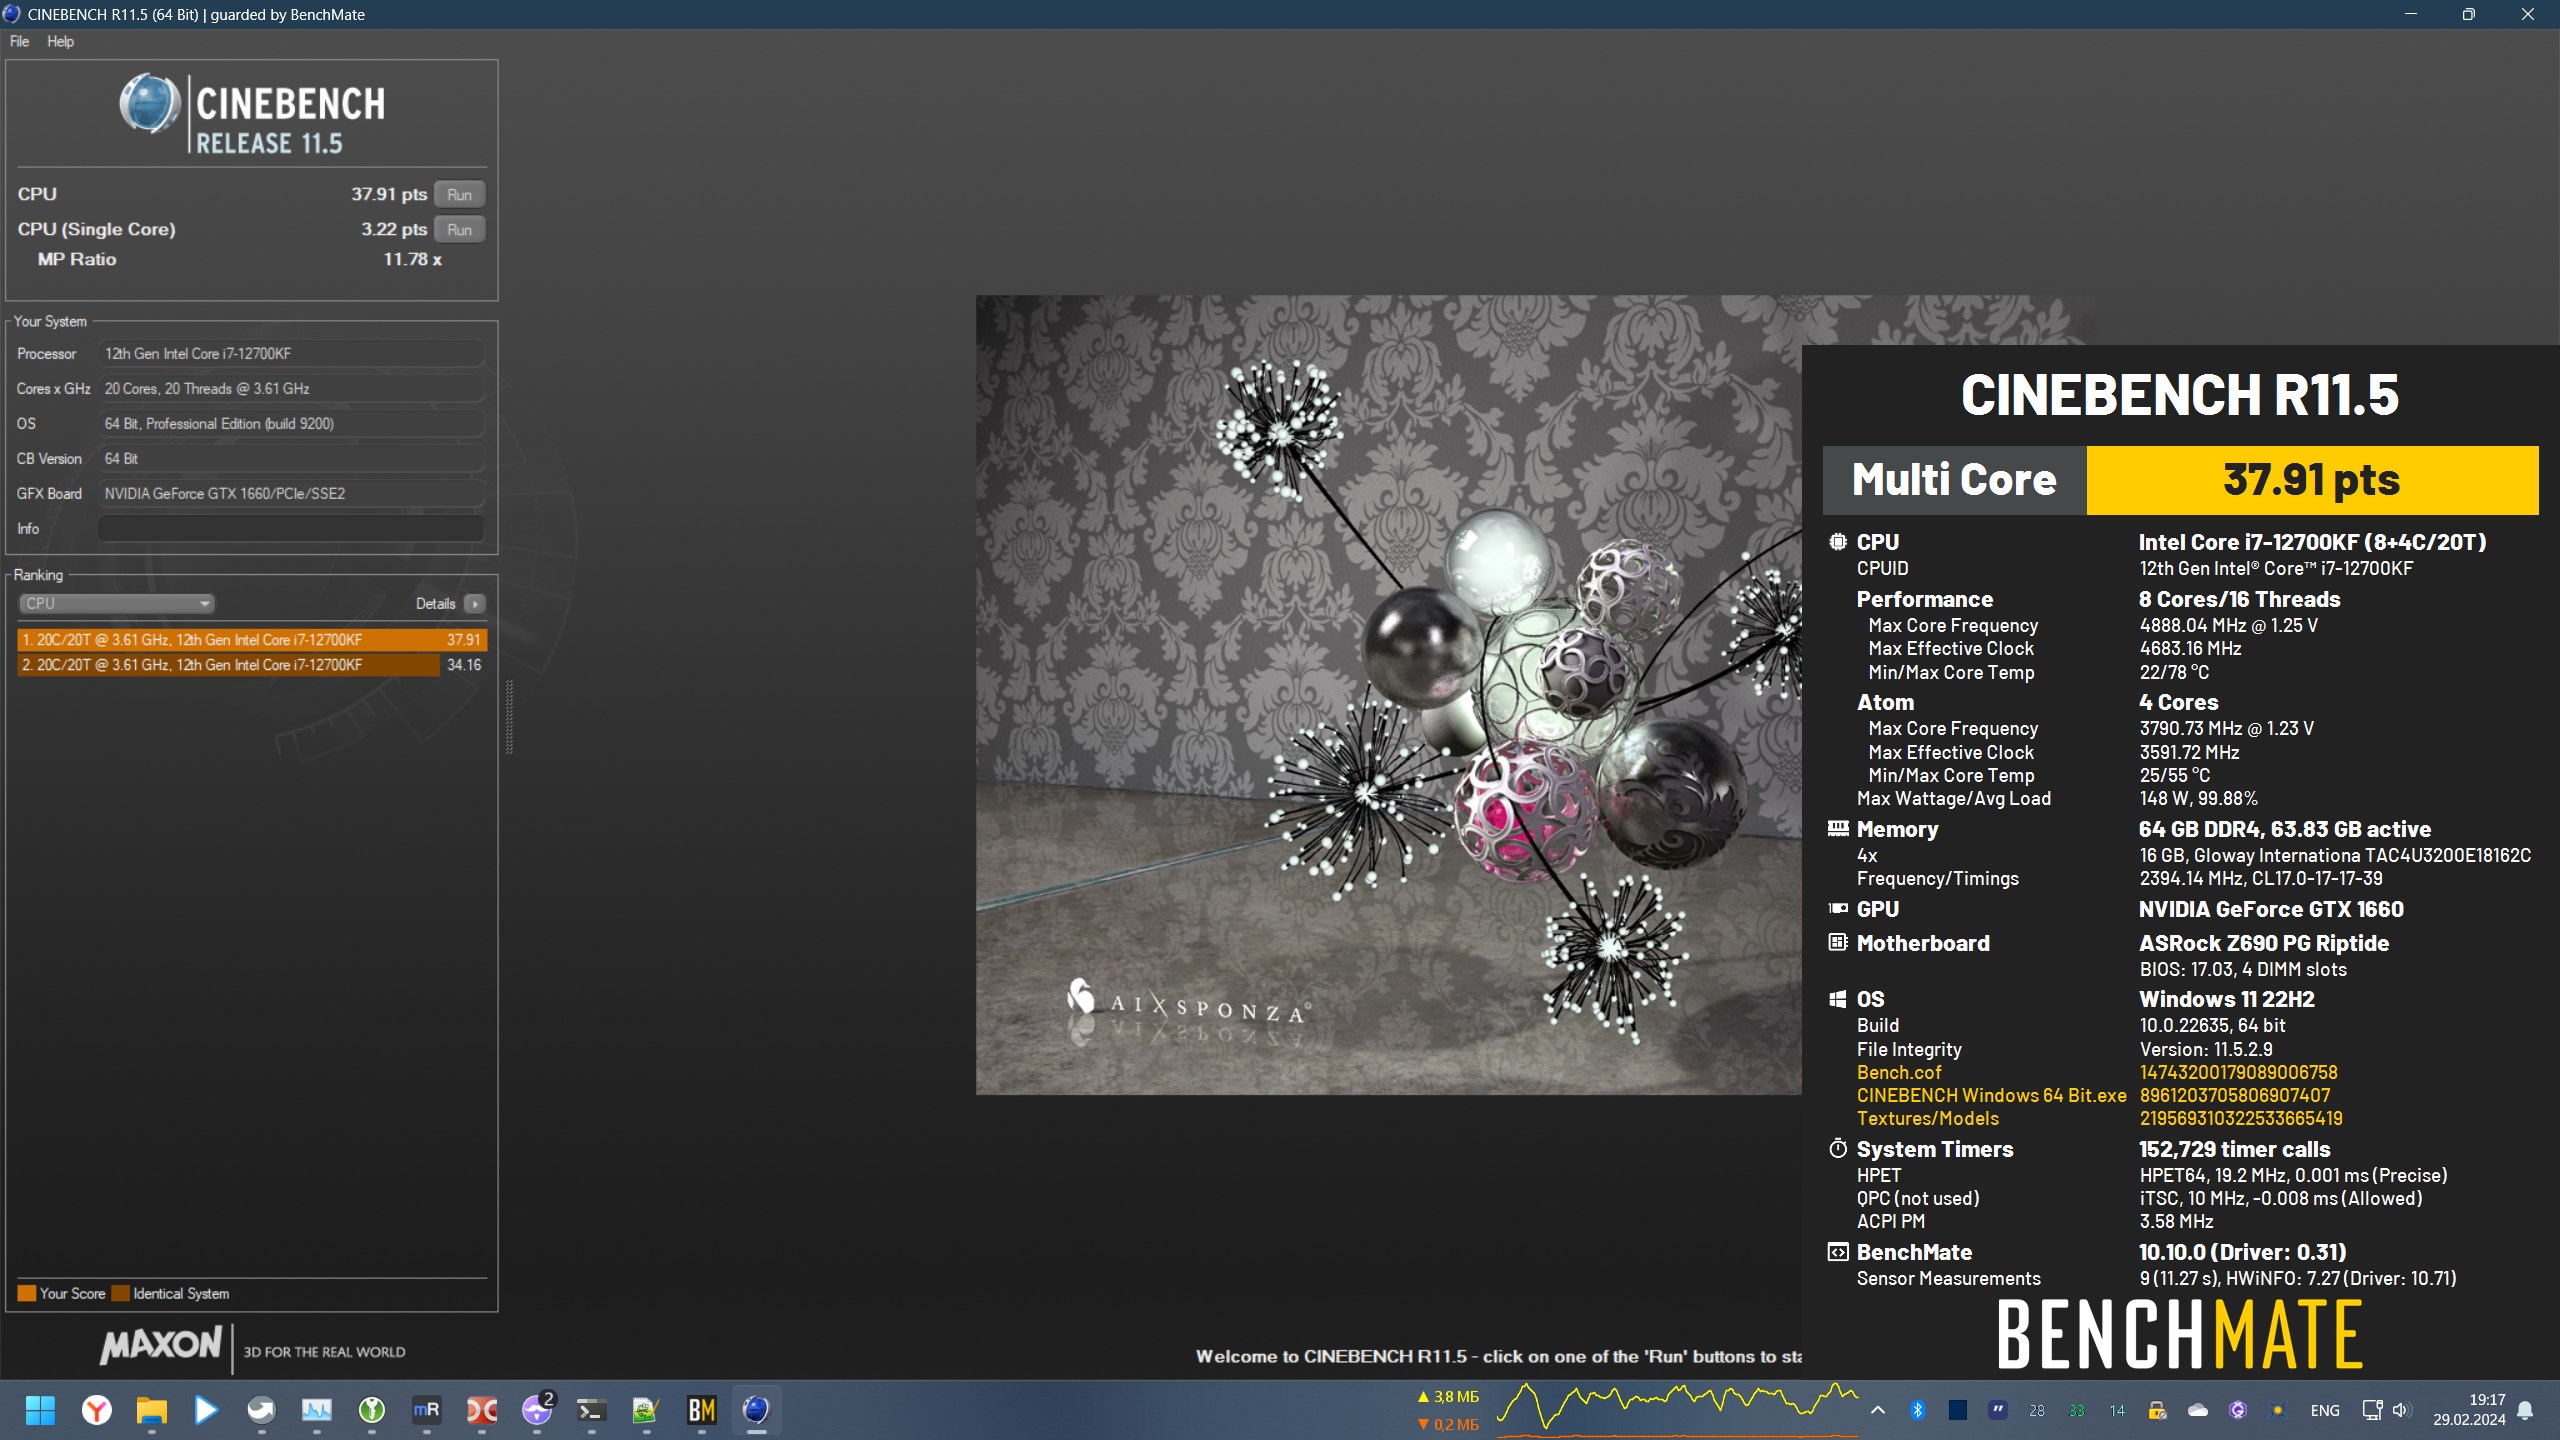Open the File menu
Viewport: 2560px width, 1440px height.
click(x=19, y=41)
